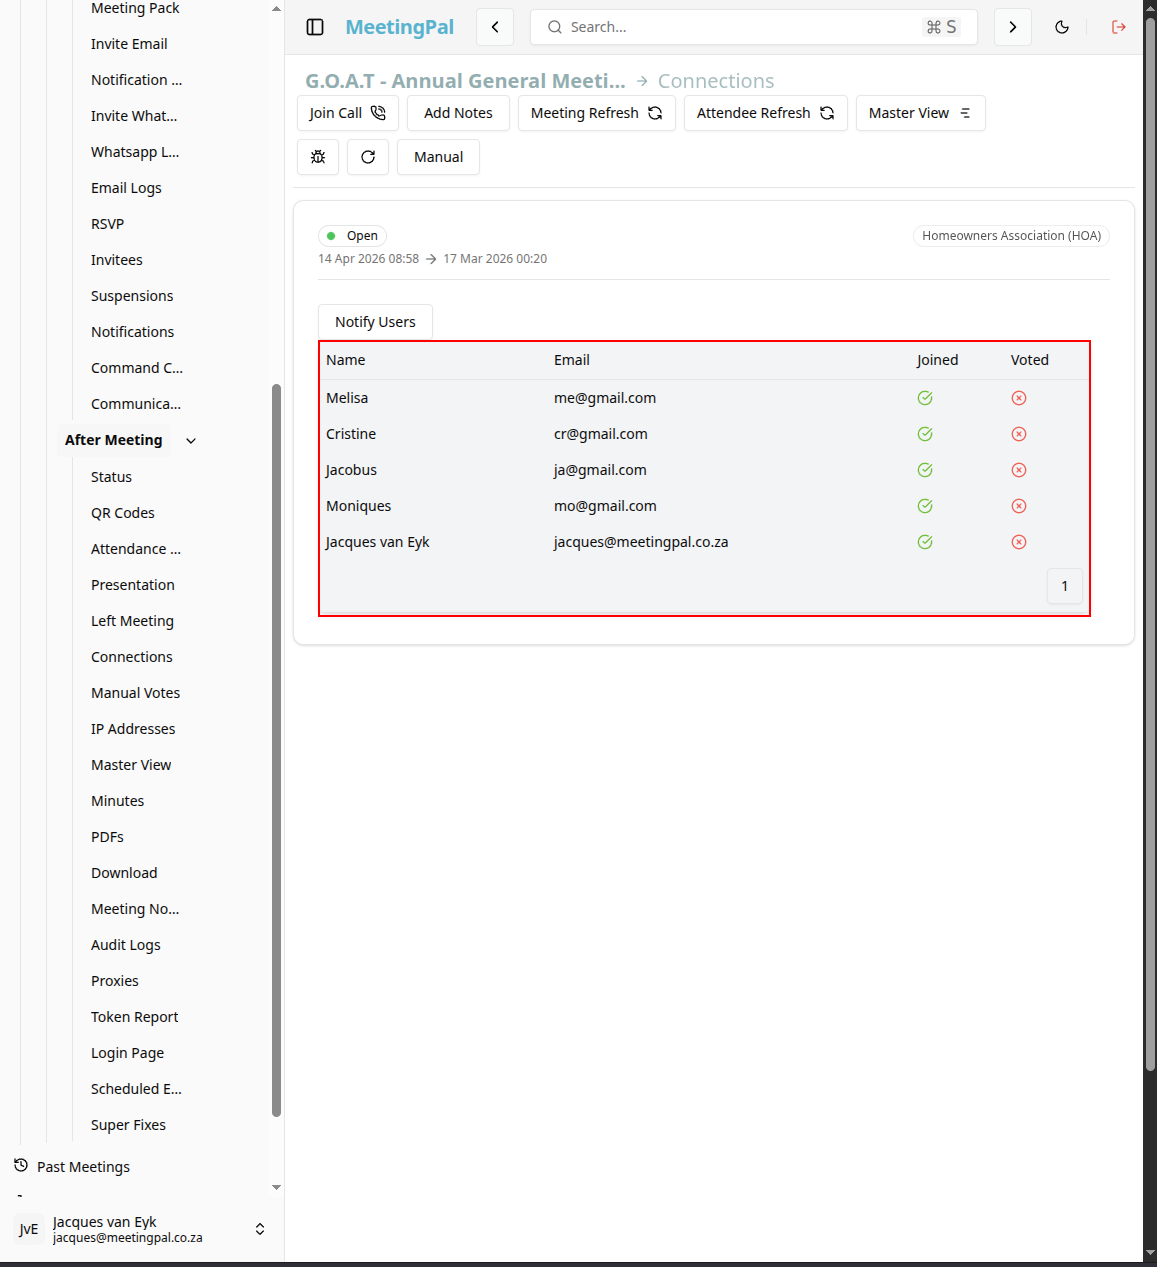Click Jacobus's red voted cross icon
Screen dimensions: 1157x1267
tap(1019, 470)
